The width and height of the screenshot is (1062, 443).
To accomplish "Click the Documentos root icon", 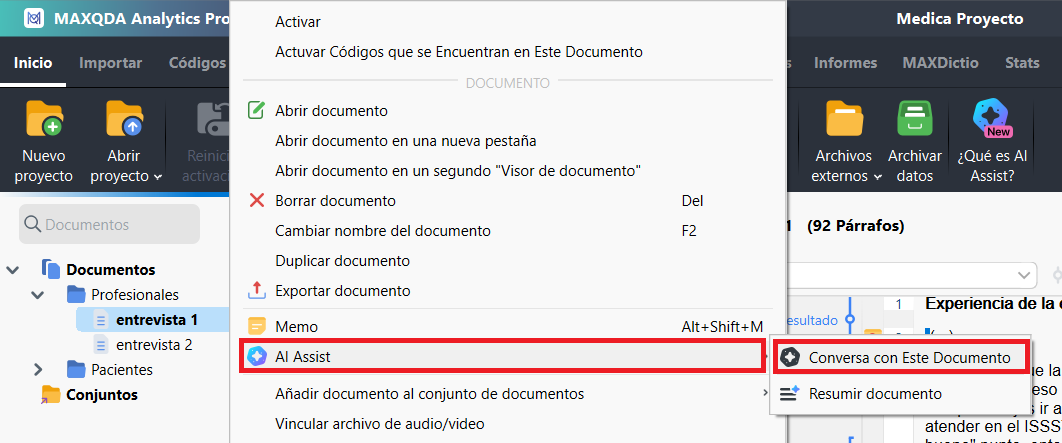I will pyautogui.click(x=51, y=269).
